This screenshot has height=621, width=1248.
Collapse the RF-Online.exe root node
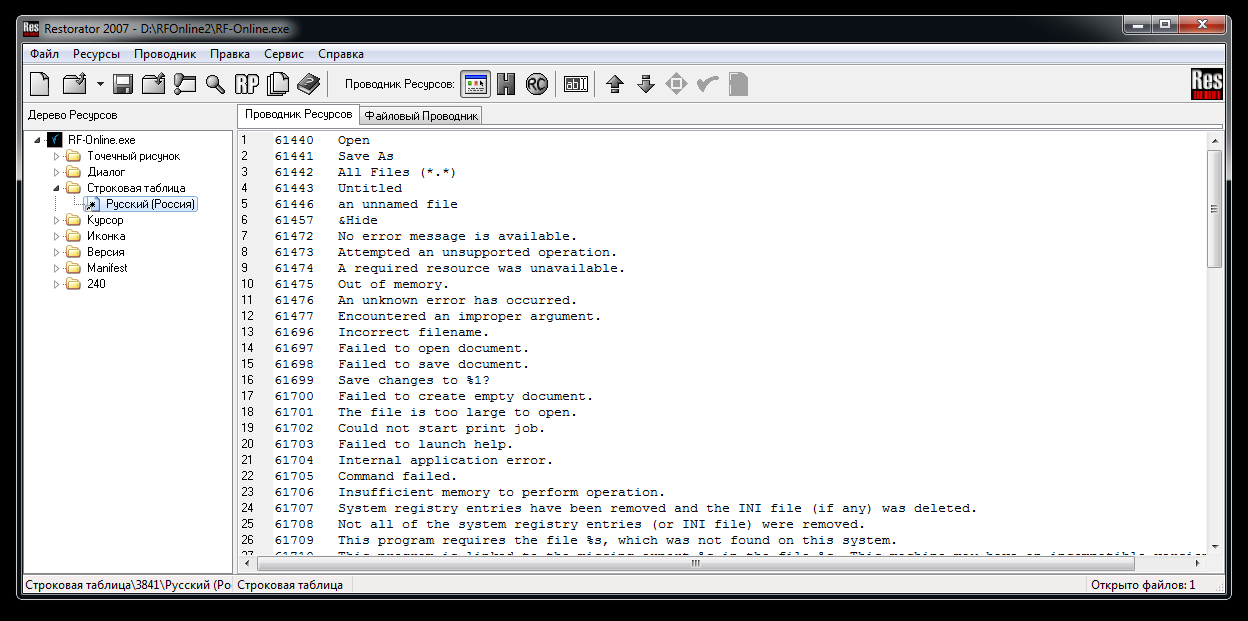coord(38,140)
